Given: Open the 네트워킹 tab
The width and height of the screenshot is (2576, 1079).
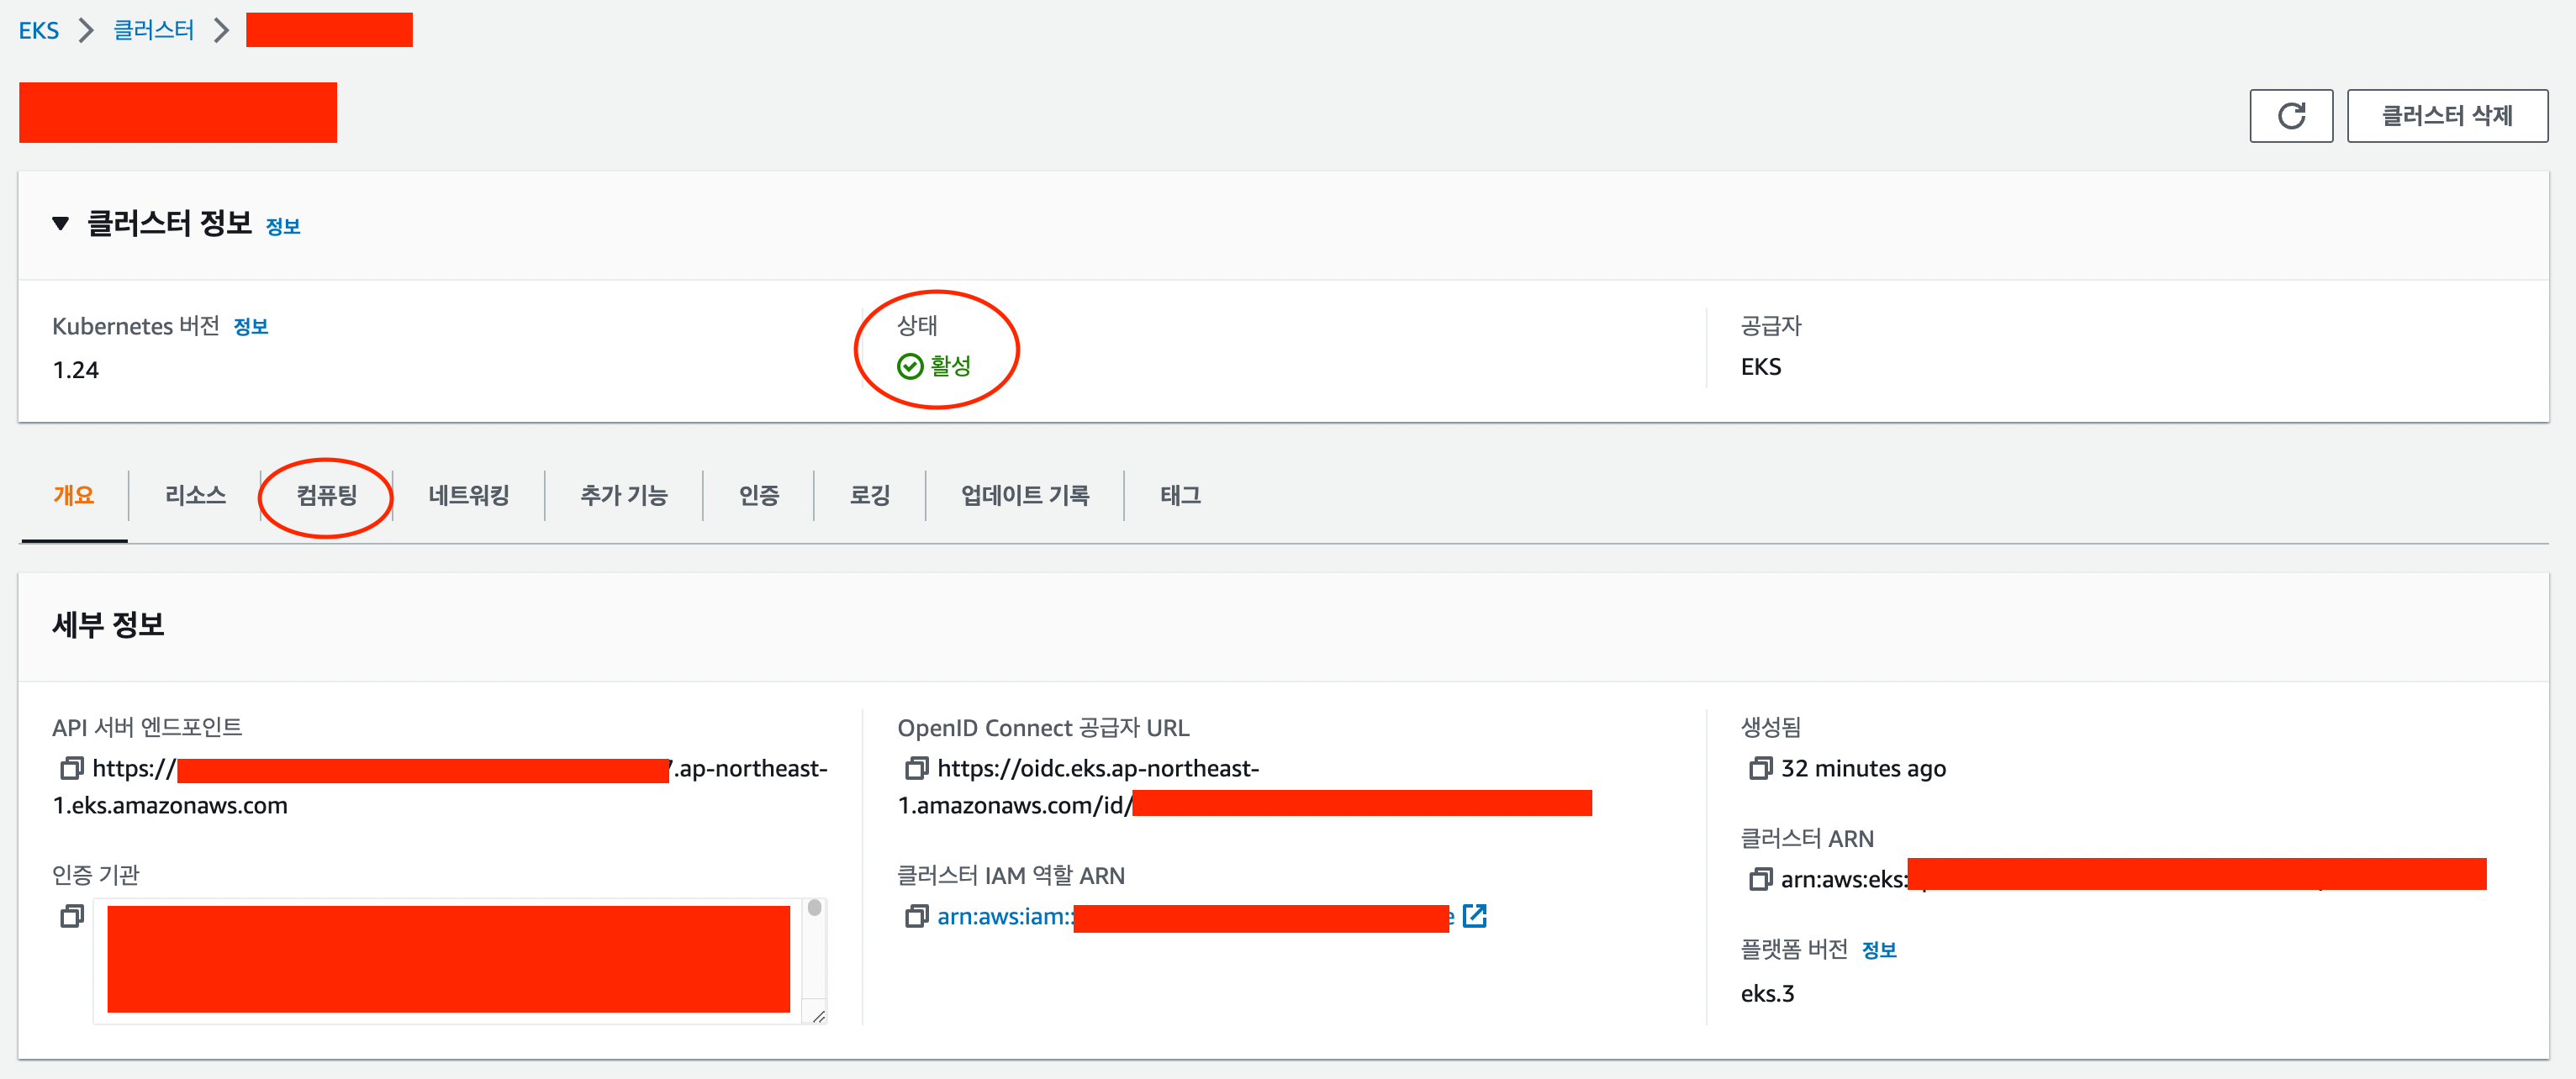Looking at the screenshot, I should pyautogui.click(x=468, y=495).
